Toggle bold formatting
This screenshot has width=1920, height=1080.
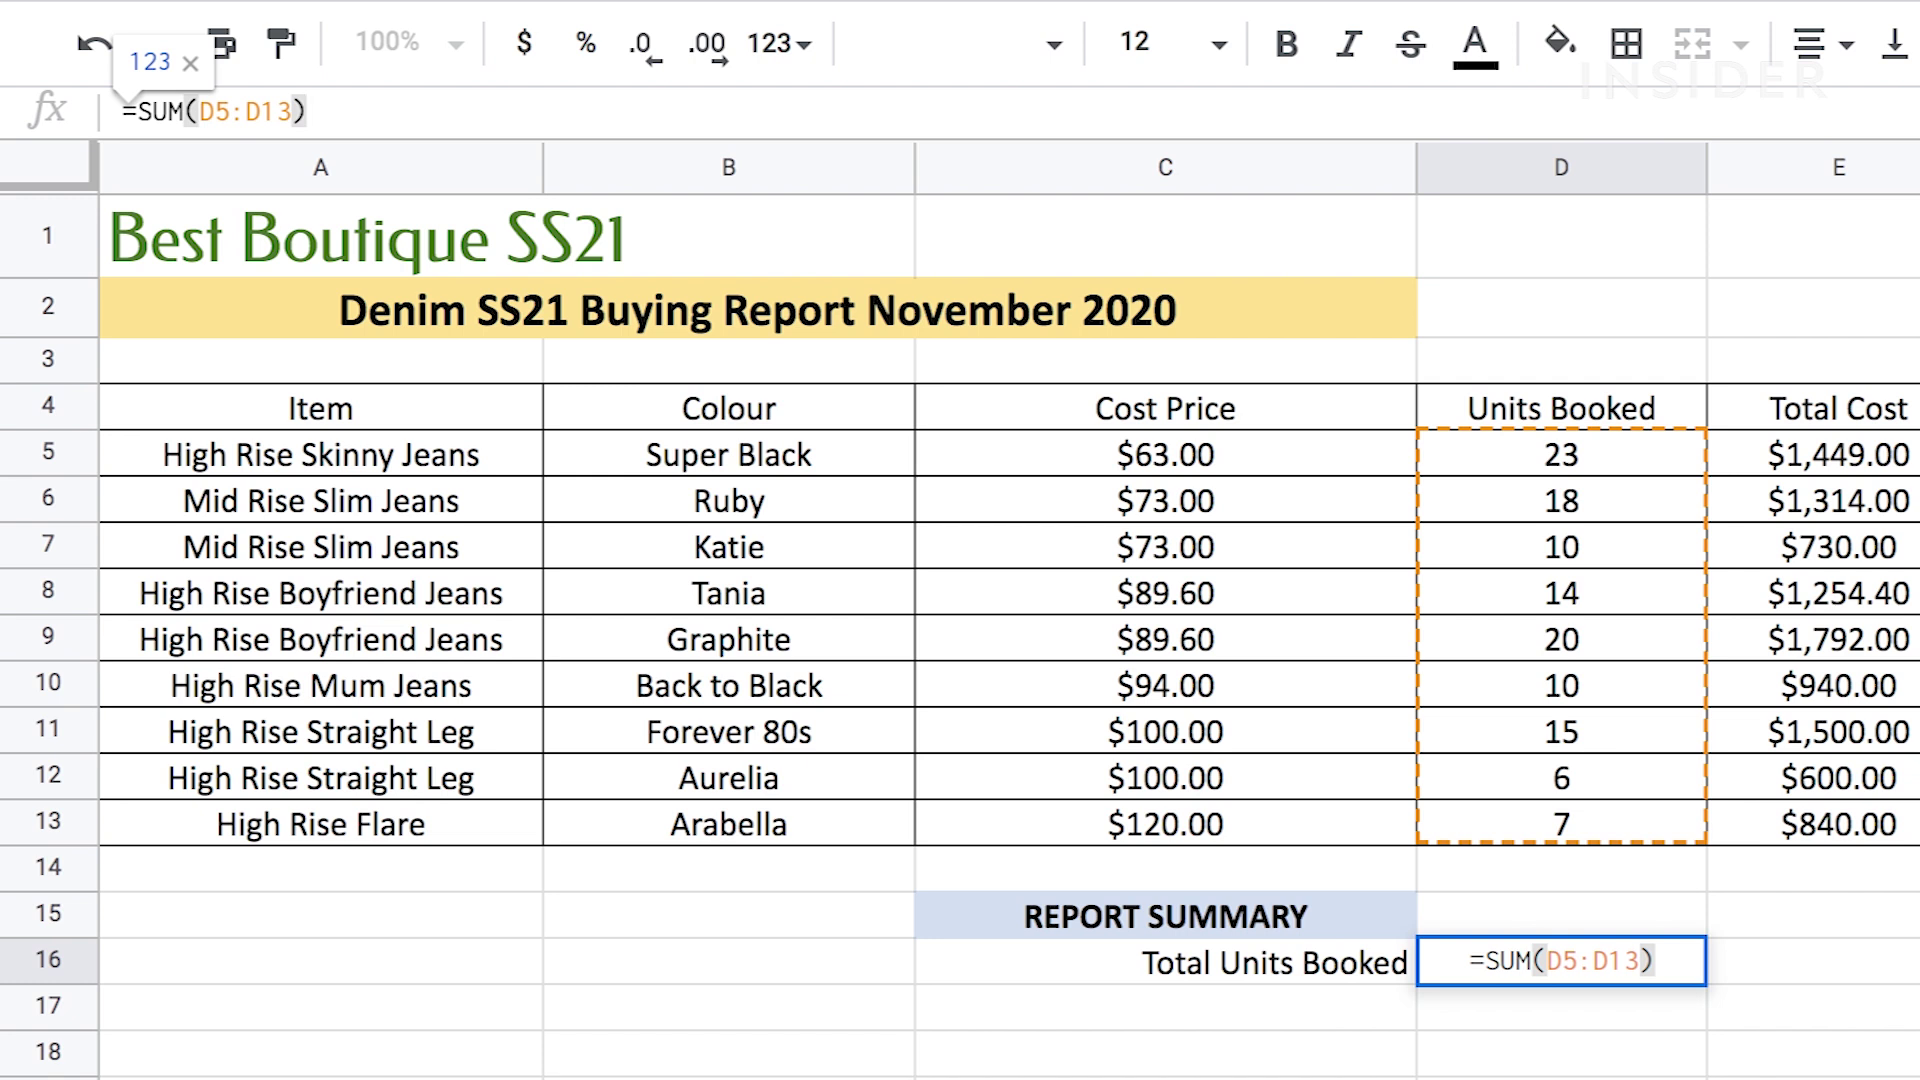pos(1287,43)
